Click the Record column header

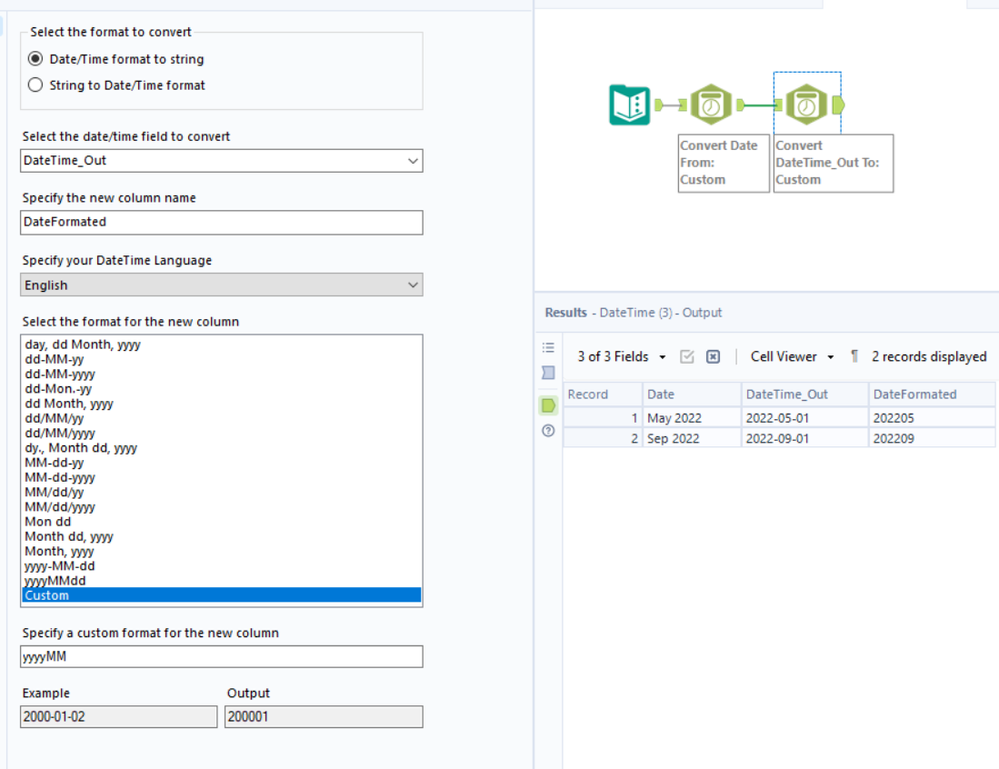point(603,394)
